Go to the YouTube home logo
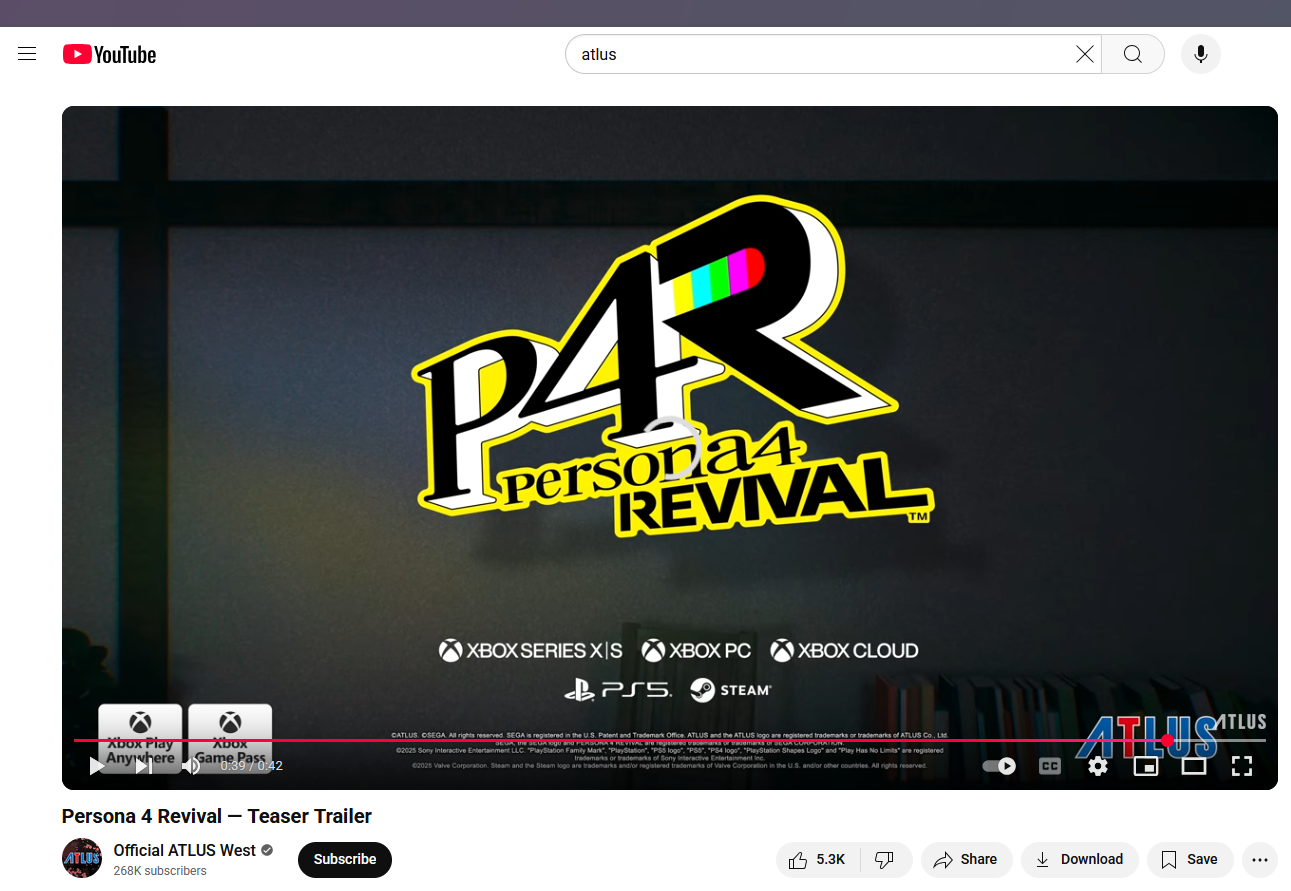Viewport: 1291px width, 891px height. coord(109,54)
